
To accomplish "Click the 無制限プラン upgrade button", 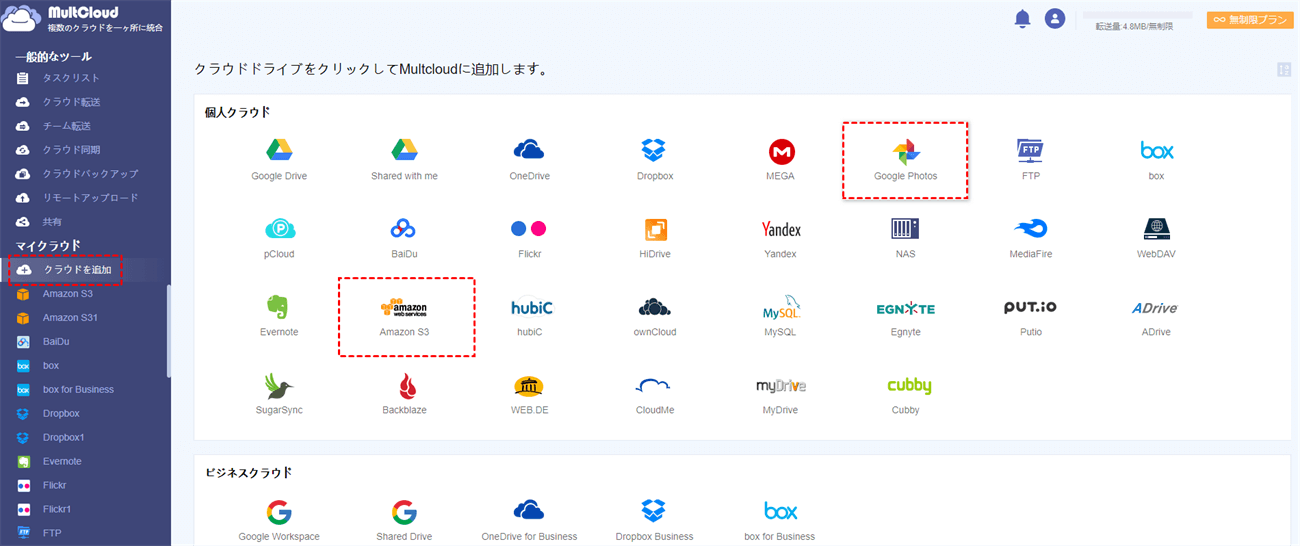I will click(x=1249, y=19).
